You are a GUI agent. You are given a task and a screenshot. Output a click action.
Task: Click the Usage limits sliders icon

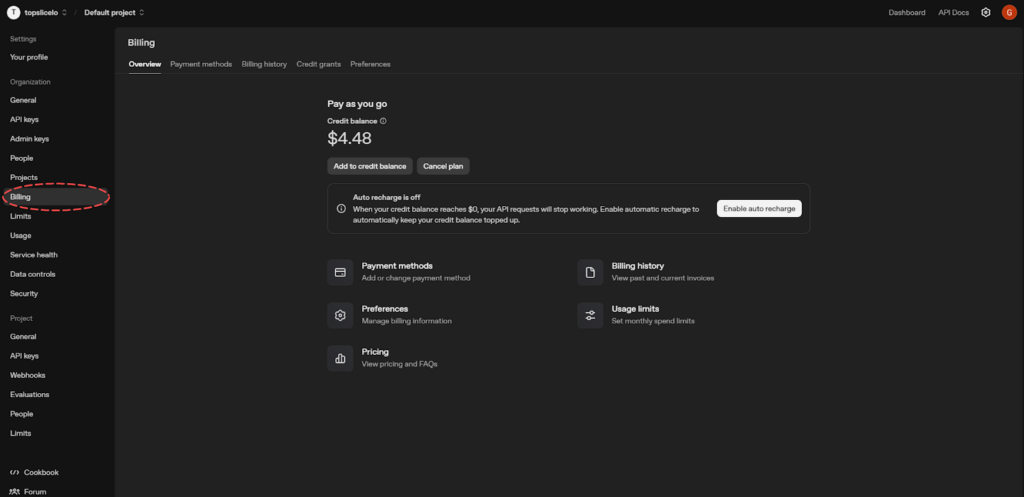(x=590, y=315)
